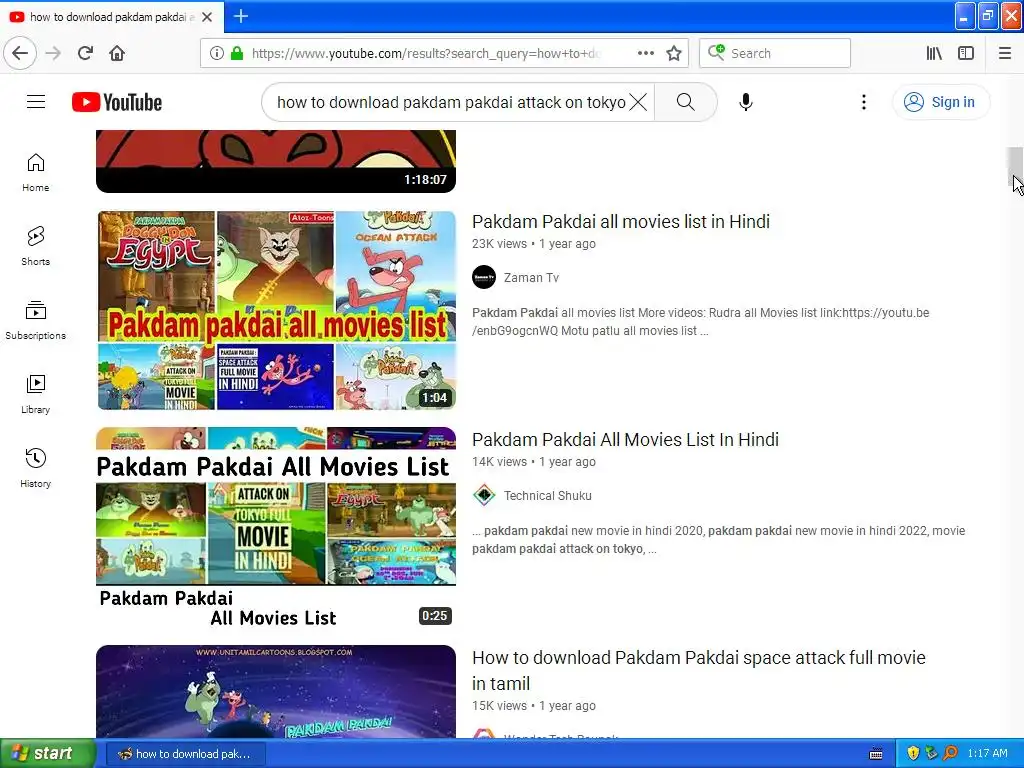Open 'How to download Pakdam Pakdai space attack' video
Image resolution: width=1024 pixels, height=768 pixels.
(x=699, y=670)
